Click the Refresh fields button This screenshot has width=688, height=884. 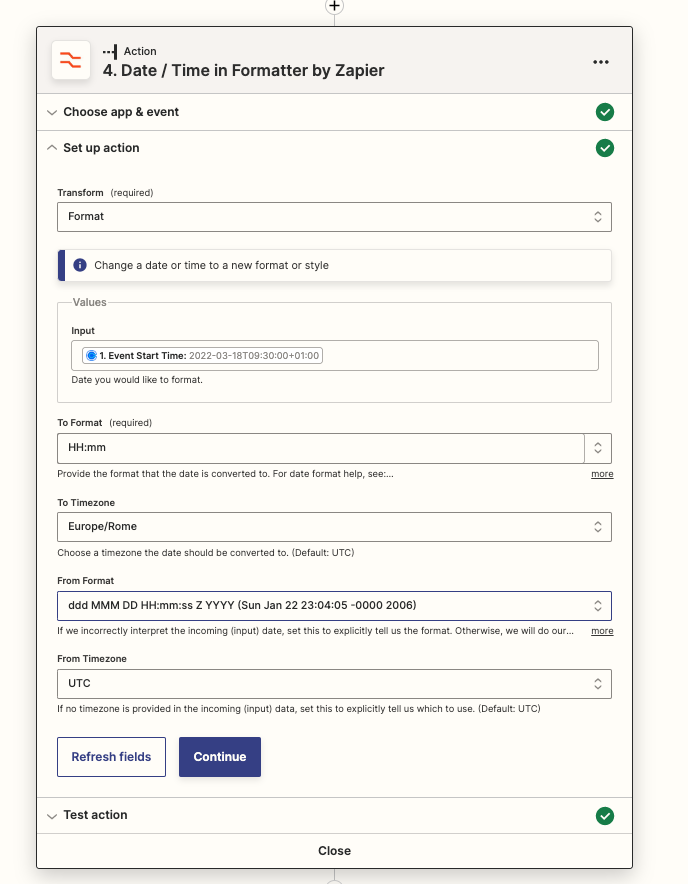[x=111, y=757]
